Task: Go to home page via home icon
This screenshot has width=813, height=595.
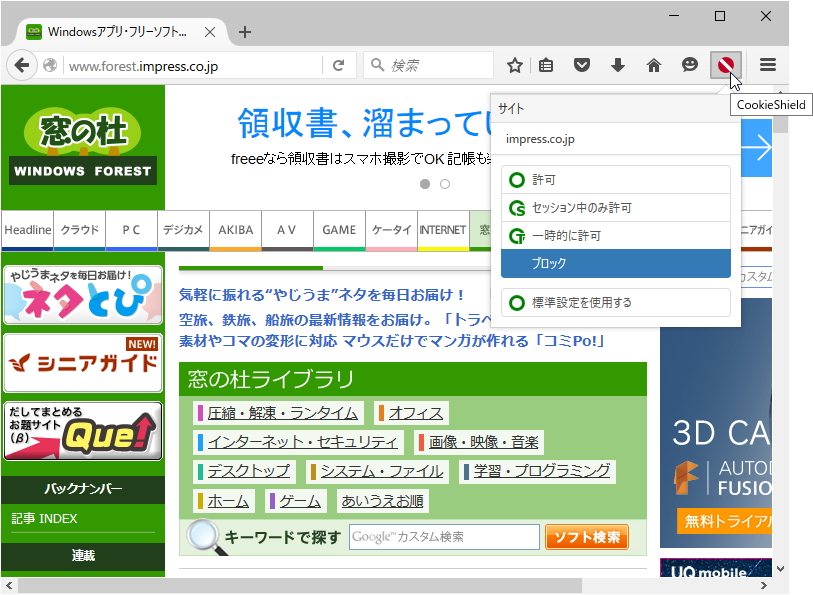Action: tap(653, 65)
